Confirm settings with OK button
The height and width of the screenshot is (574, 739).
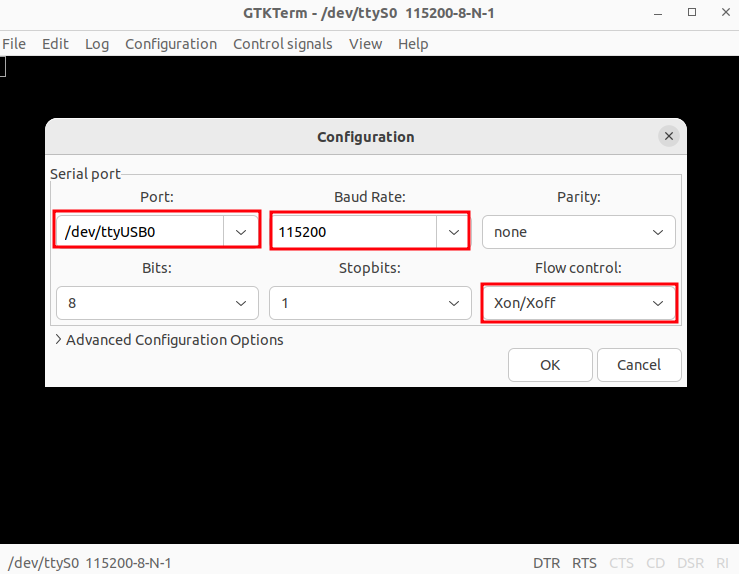550,365
